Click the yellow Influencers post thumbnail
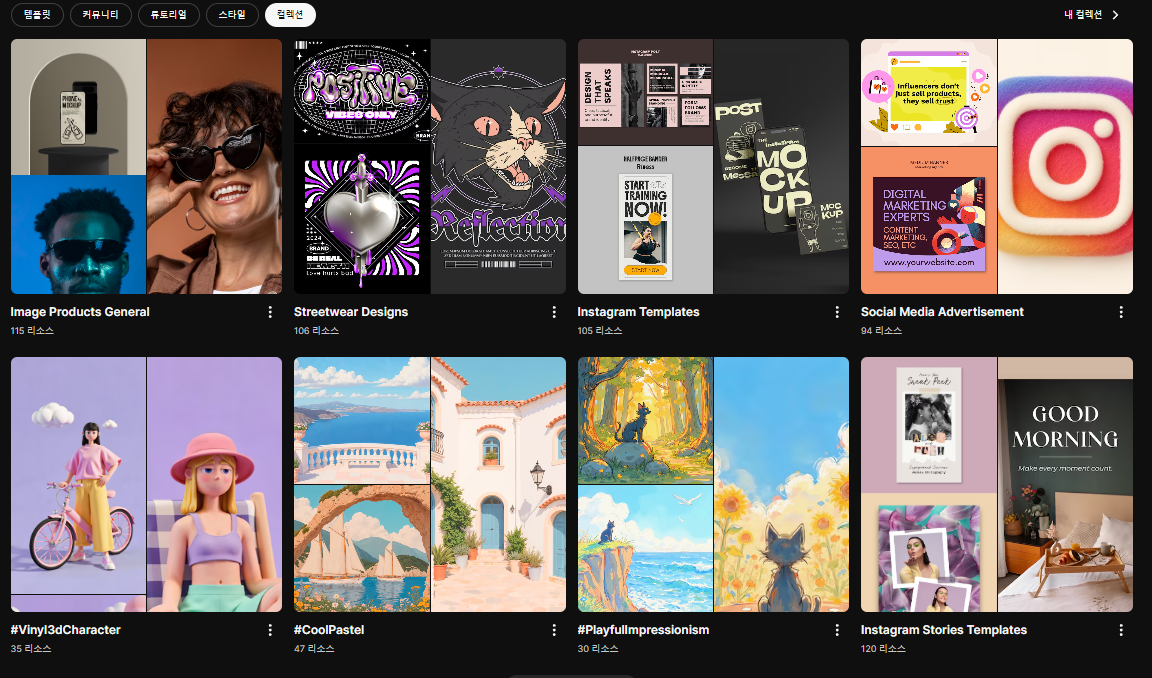This screenshot has width=1152, height=678. coord(929,93)
